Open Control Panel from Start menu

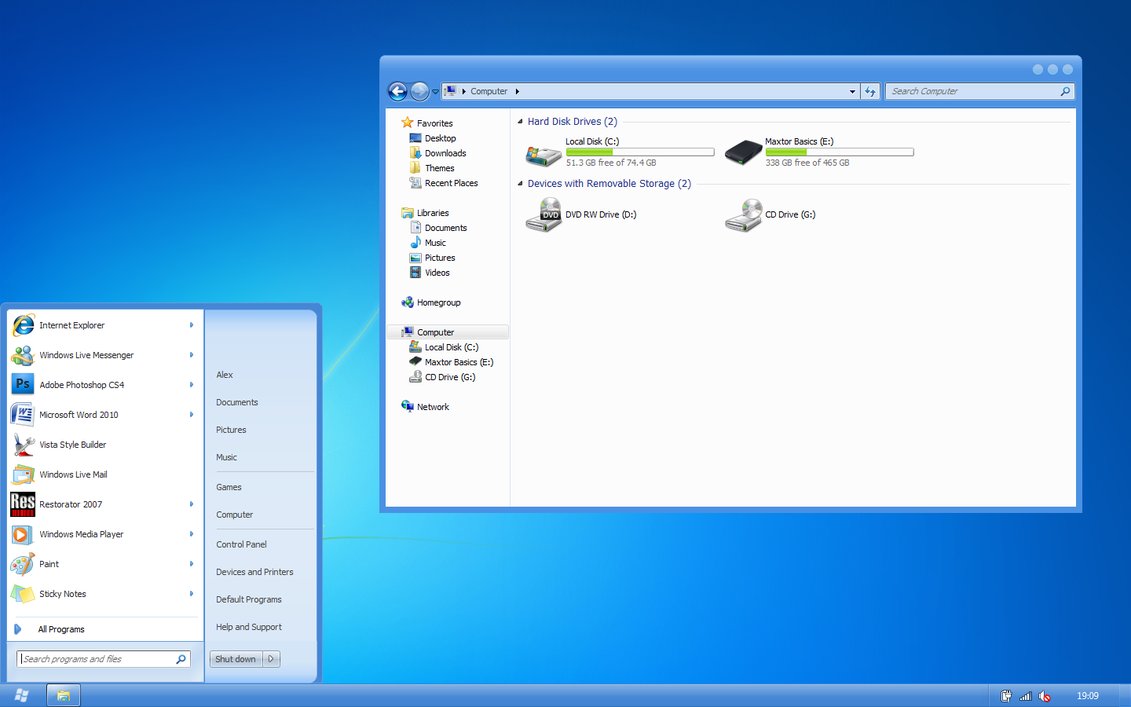(241, 545)
